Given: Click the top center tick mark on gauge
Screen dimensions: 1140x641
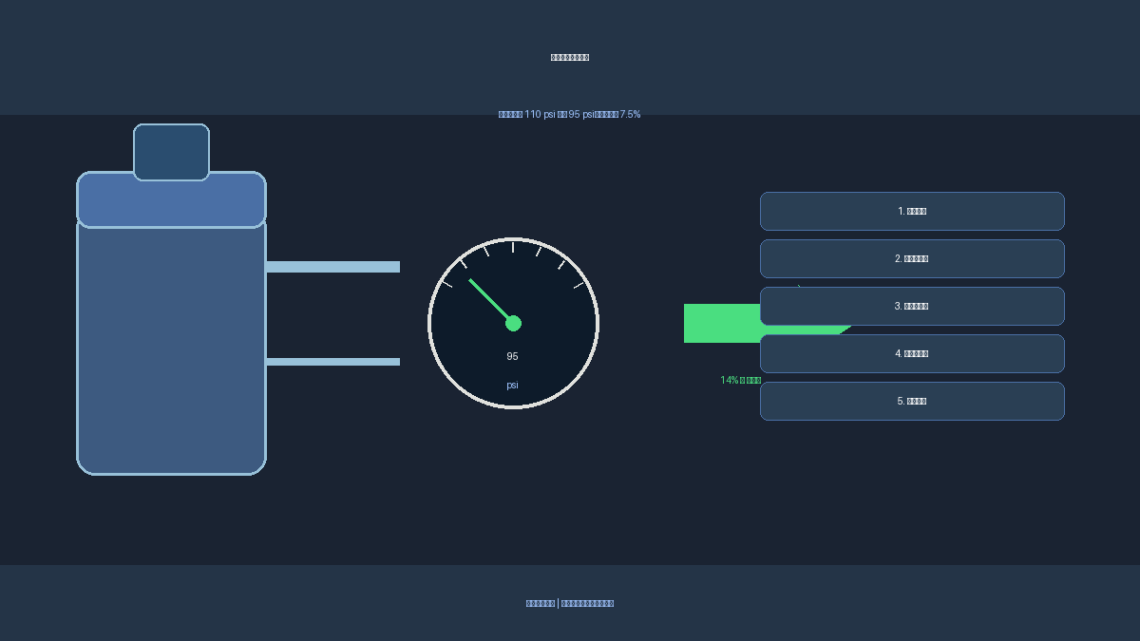Looking at the screenshot, I should click(513, 248).
